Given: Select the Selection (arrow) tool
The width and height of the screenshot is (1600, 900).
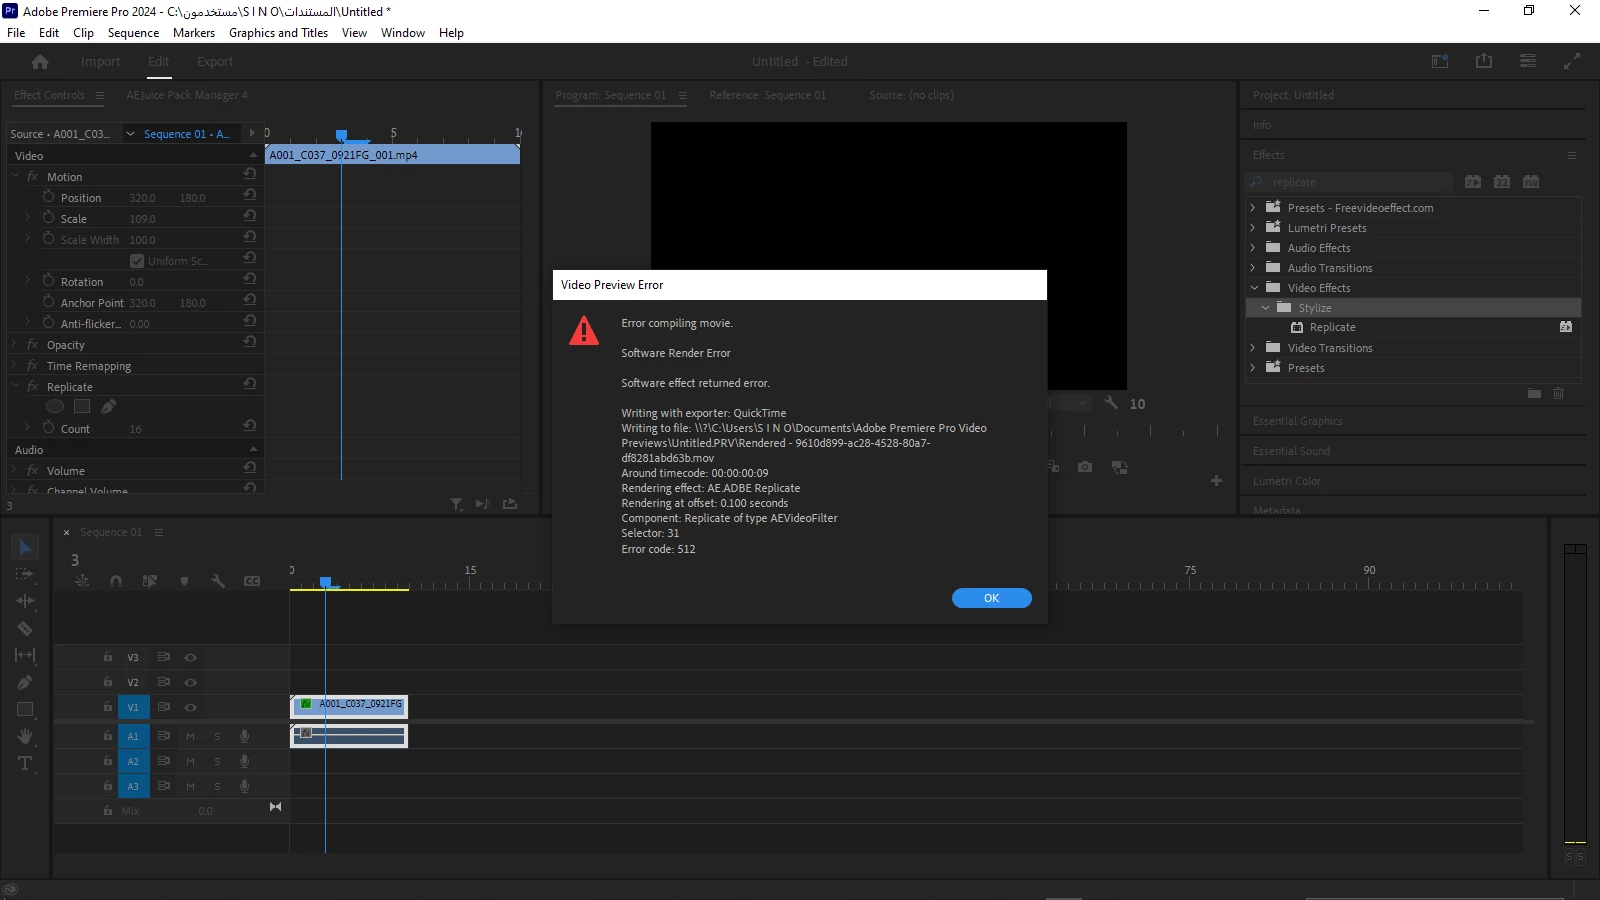Looking at the screenshot, I should tap(25, 547).
